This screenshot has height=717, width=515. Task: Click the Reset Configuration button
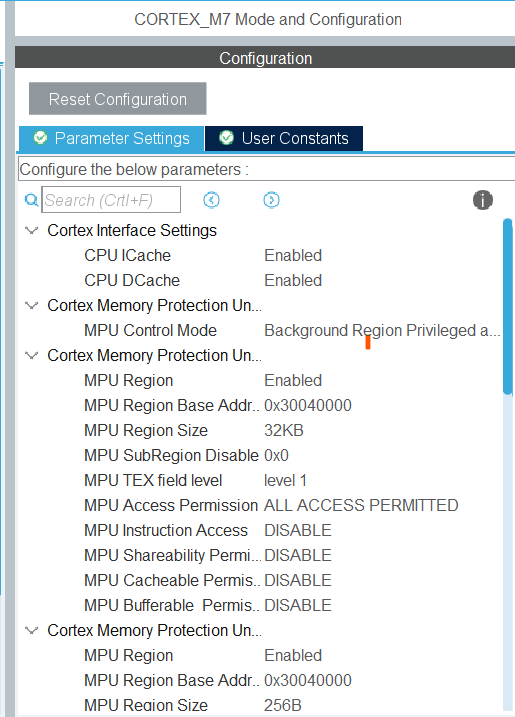point(118,99)
